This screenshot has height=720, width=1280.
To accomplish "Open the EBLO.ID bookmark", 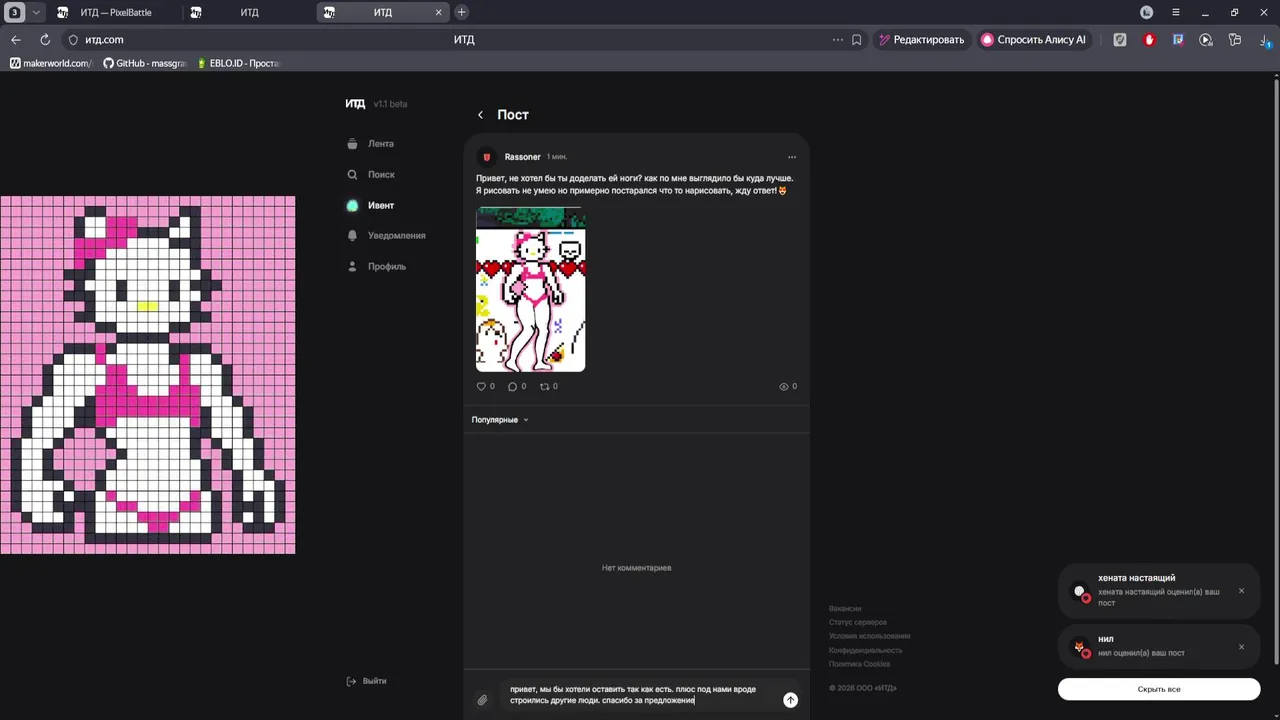I will tap(238, 63).
